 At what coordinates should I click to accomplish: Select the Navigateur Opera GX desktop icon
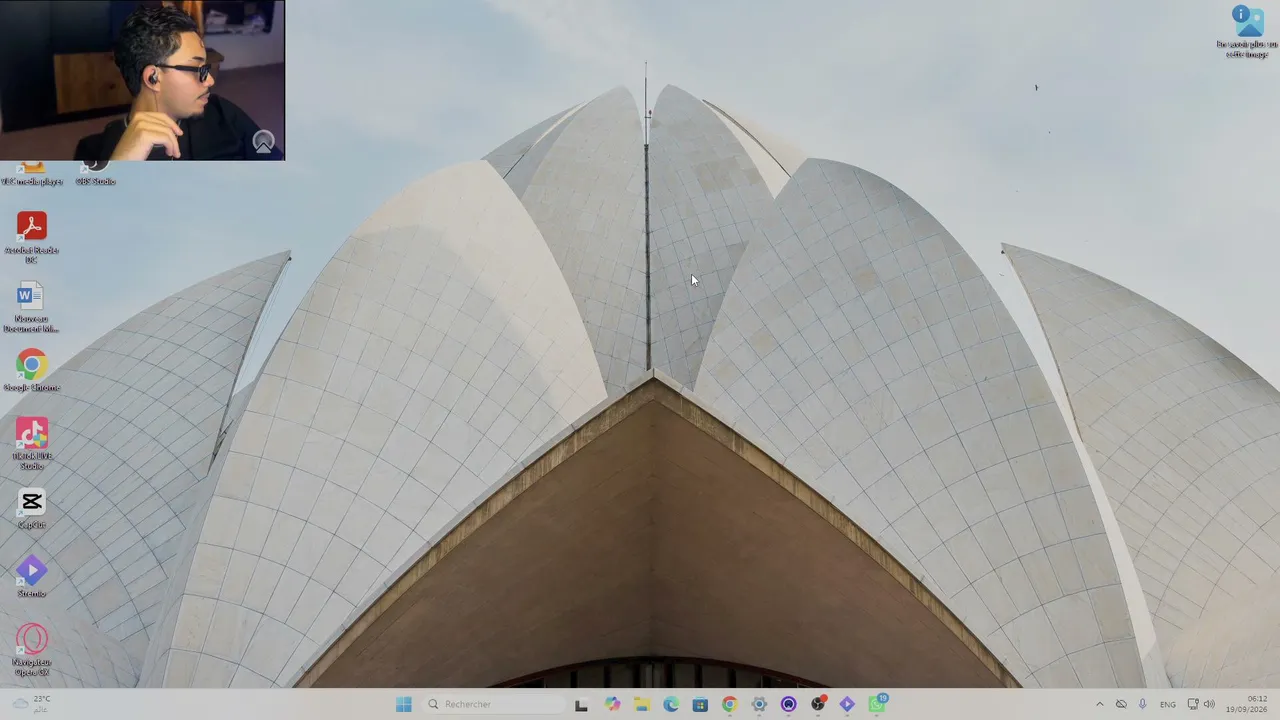tap(31, 648)
